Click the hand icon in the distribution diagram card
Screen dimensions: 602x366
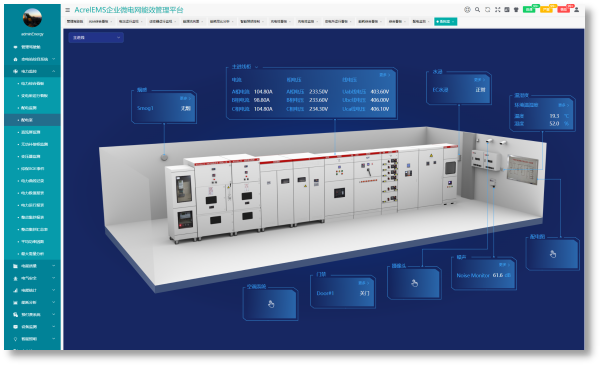click(553, 254)
